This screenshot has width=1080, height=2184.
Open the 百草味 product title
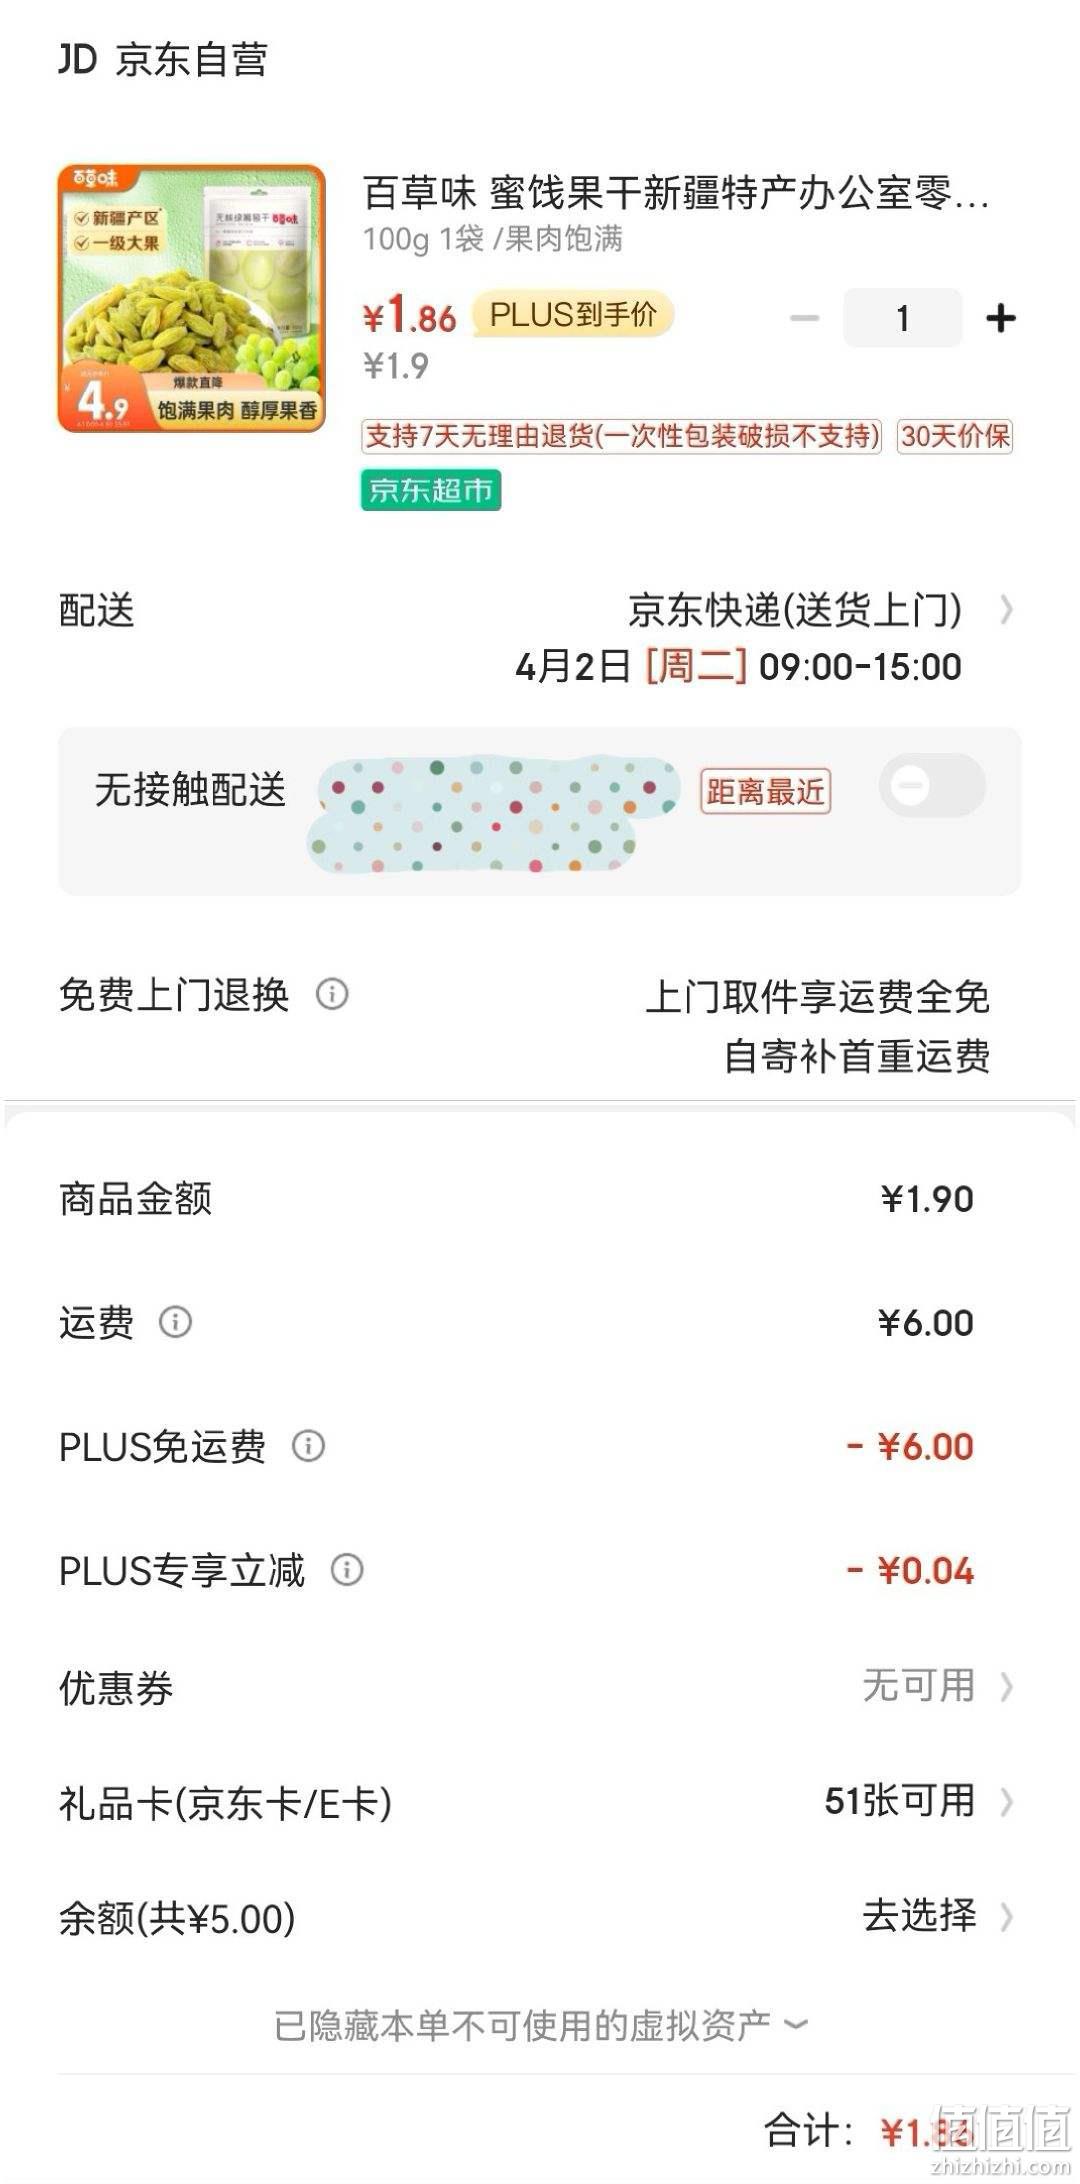click(676, 193)
